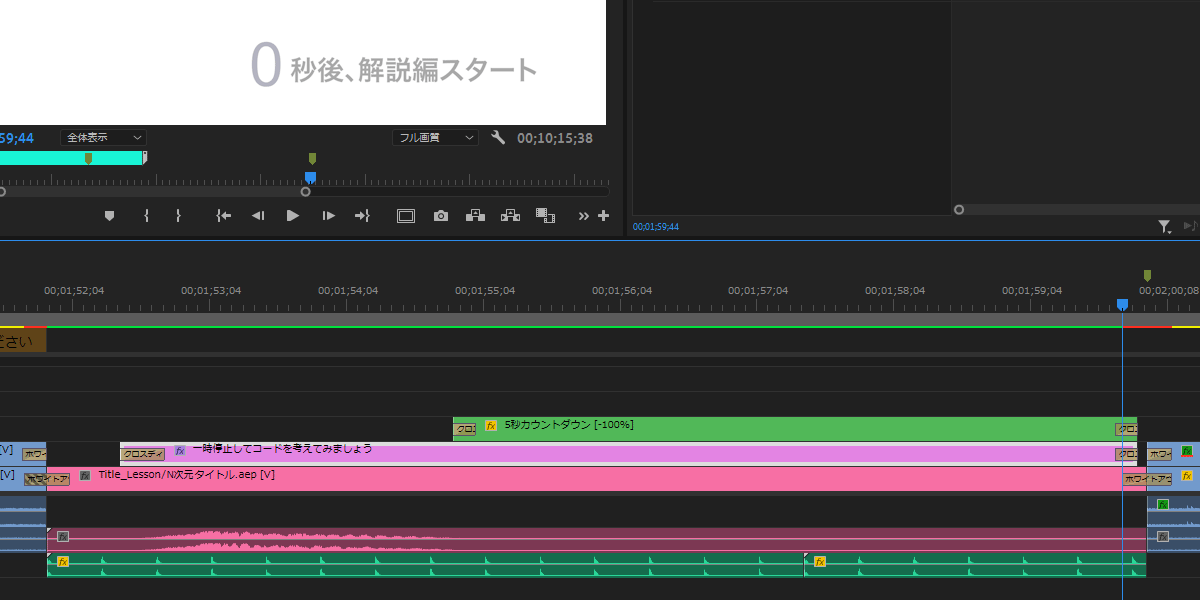This screenshot has height=600, width=1200.
Task: Go to the In point
Action: tap(224, 215)
